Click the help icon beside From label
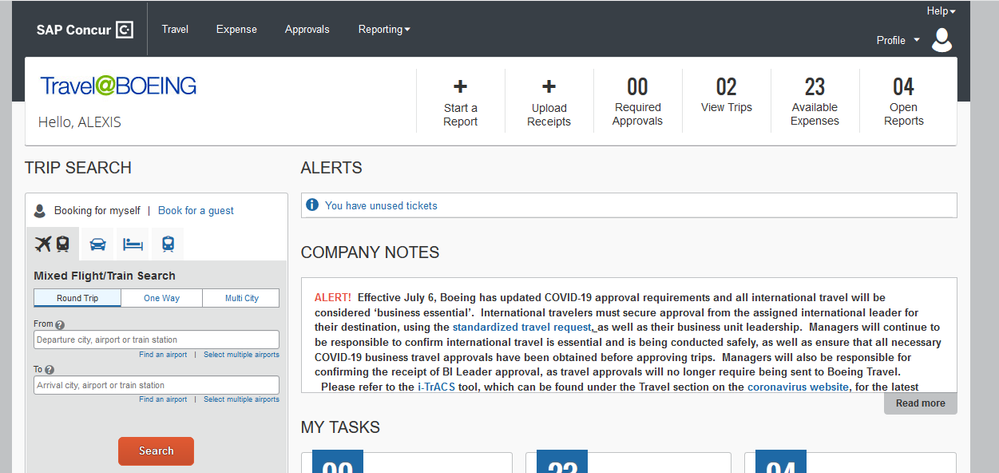This screenshot has height=473, width=999. (x=60, y=324)
